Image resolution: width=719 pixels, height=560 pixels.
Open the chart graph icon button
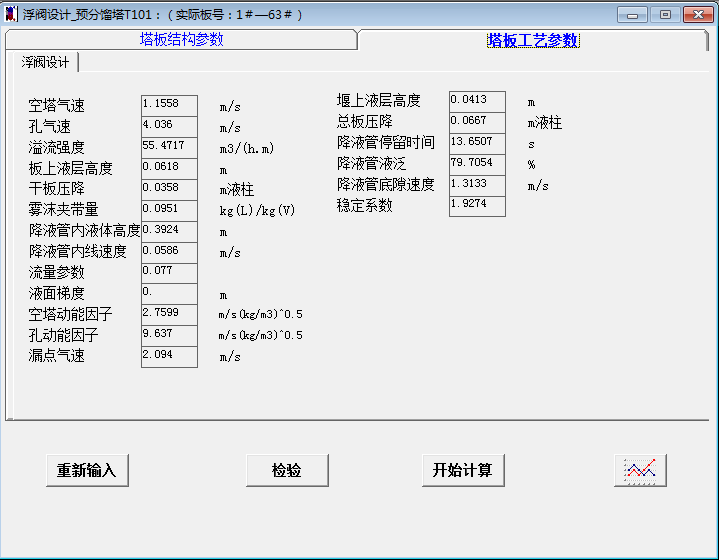click(x=640, y=470)
